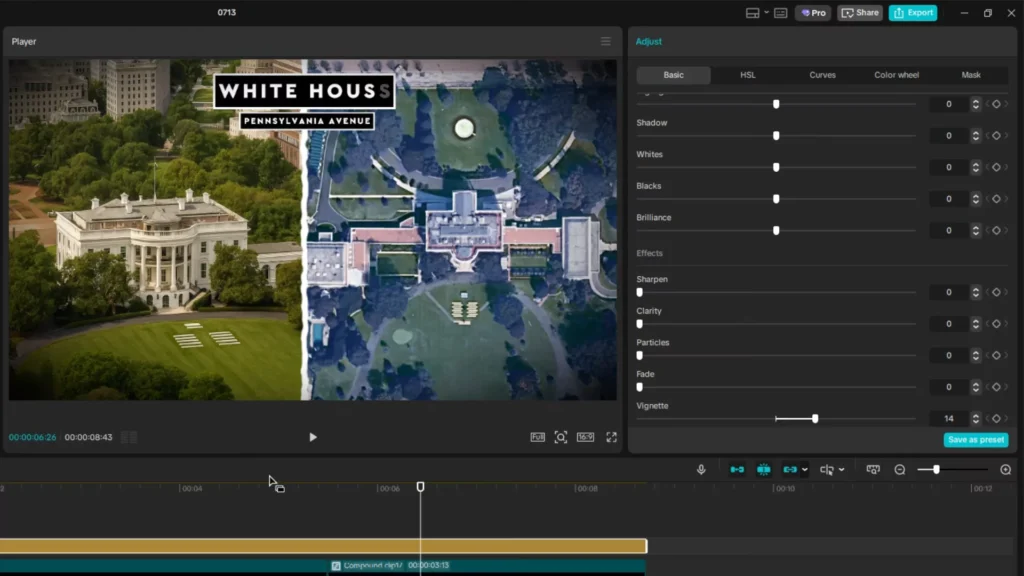Click the Full quality preview icon
The height and width of the screenshot is (576, 1024).
(x=537, y=438)
